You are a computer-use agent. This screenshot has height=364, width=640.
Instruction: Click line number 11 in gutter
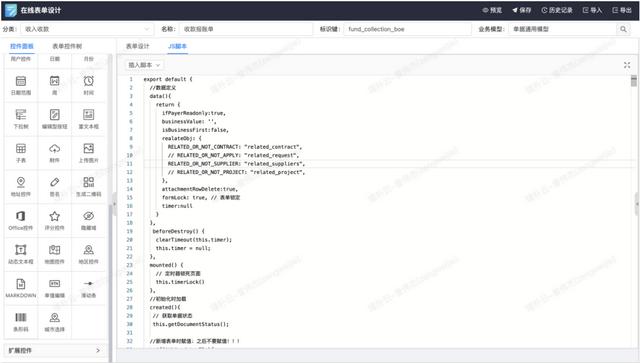point(129,164)
